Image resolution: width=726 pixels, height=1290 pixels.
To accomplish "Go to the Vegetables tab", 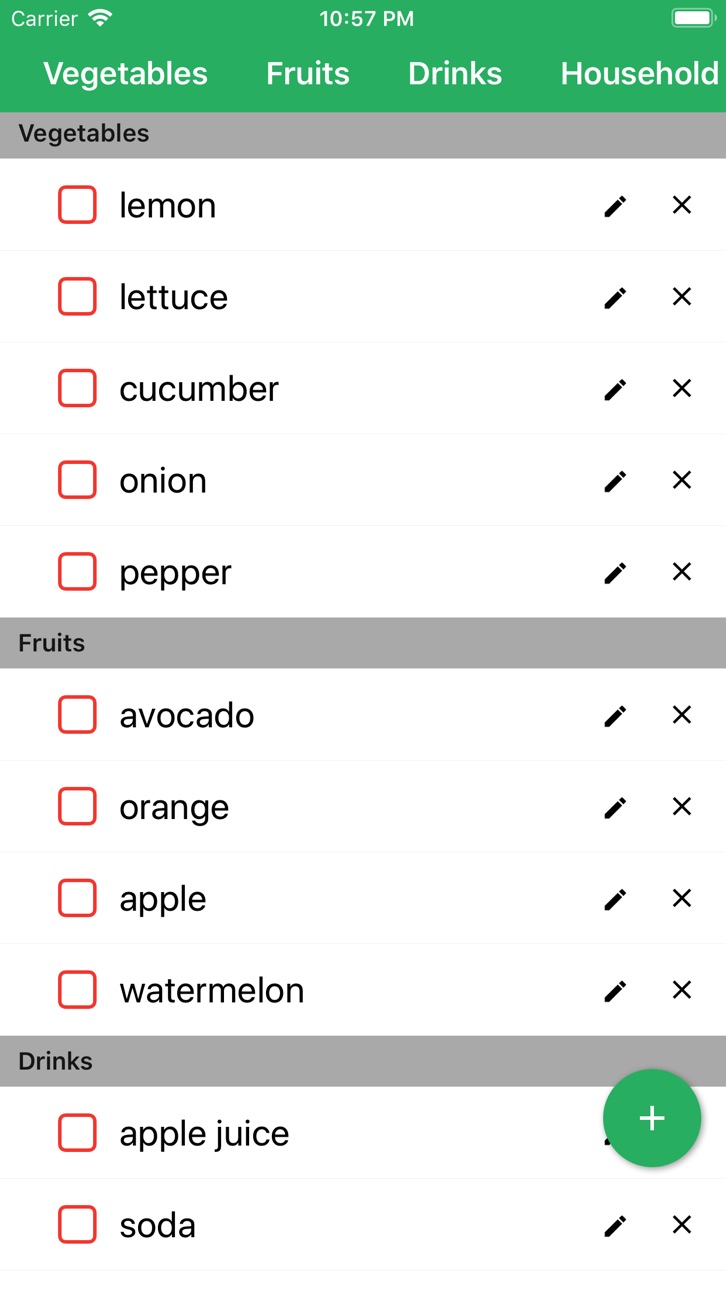I will point(126,73).
